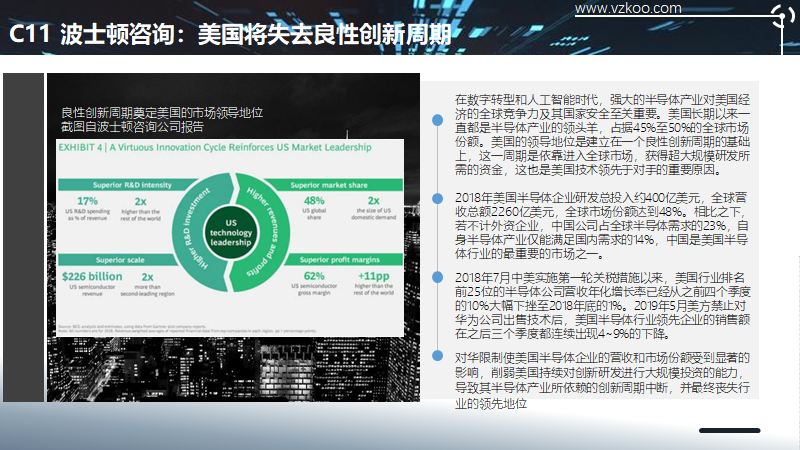Click the Superior profit margins header bar
The height and width of the screenshot is (450, 800).
tap(343, 260)
